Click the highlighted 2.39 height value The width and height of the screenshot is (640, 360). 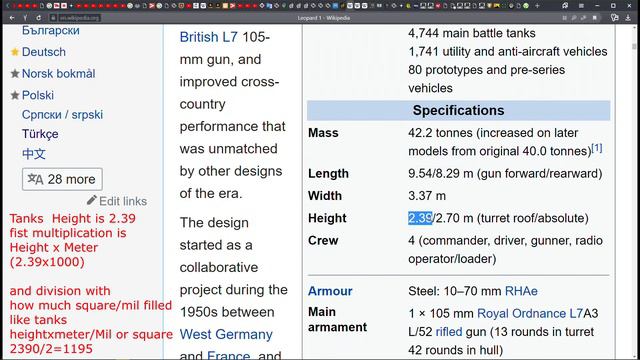[x=420, y=218]
